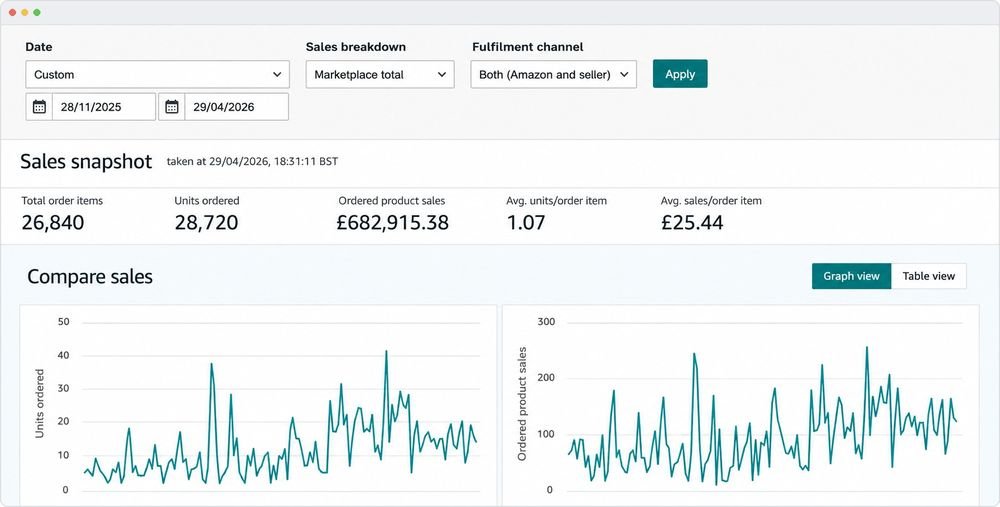Image resolution: width=1000 pixels, height=507 pixels.
Task: Click the Date label
Action: (39, 47)
